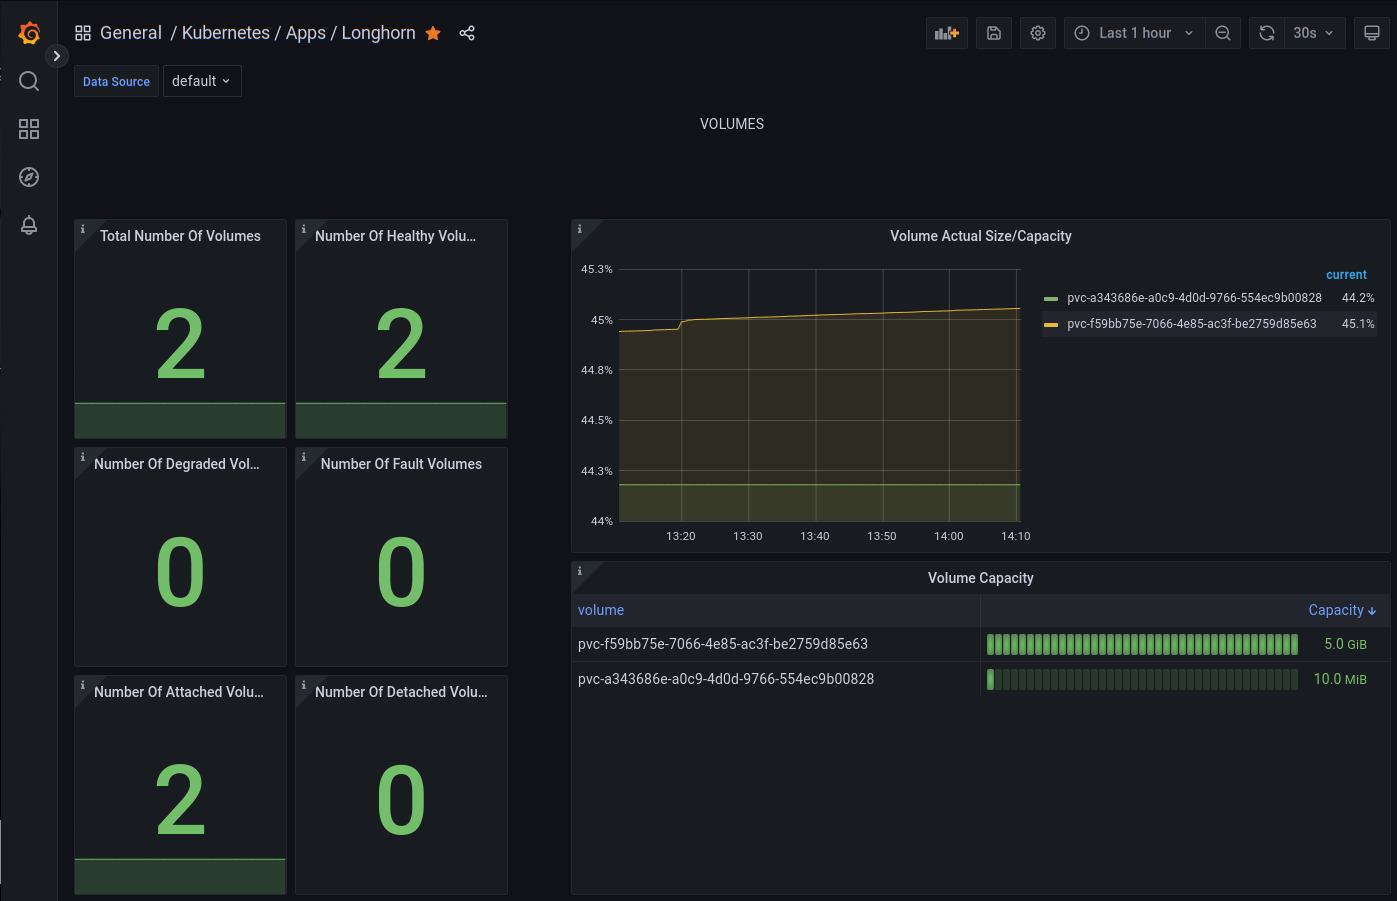The image size is (1397, 901).
Task: Go to the General folder breadcrumb
Action: pos(131,33)
